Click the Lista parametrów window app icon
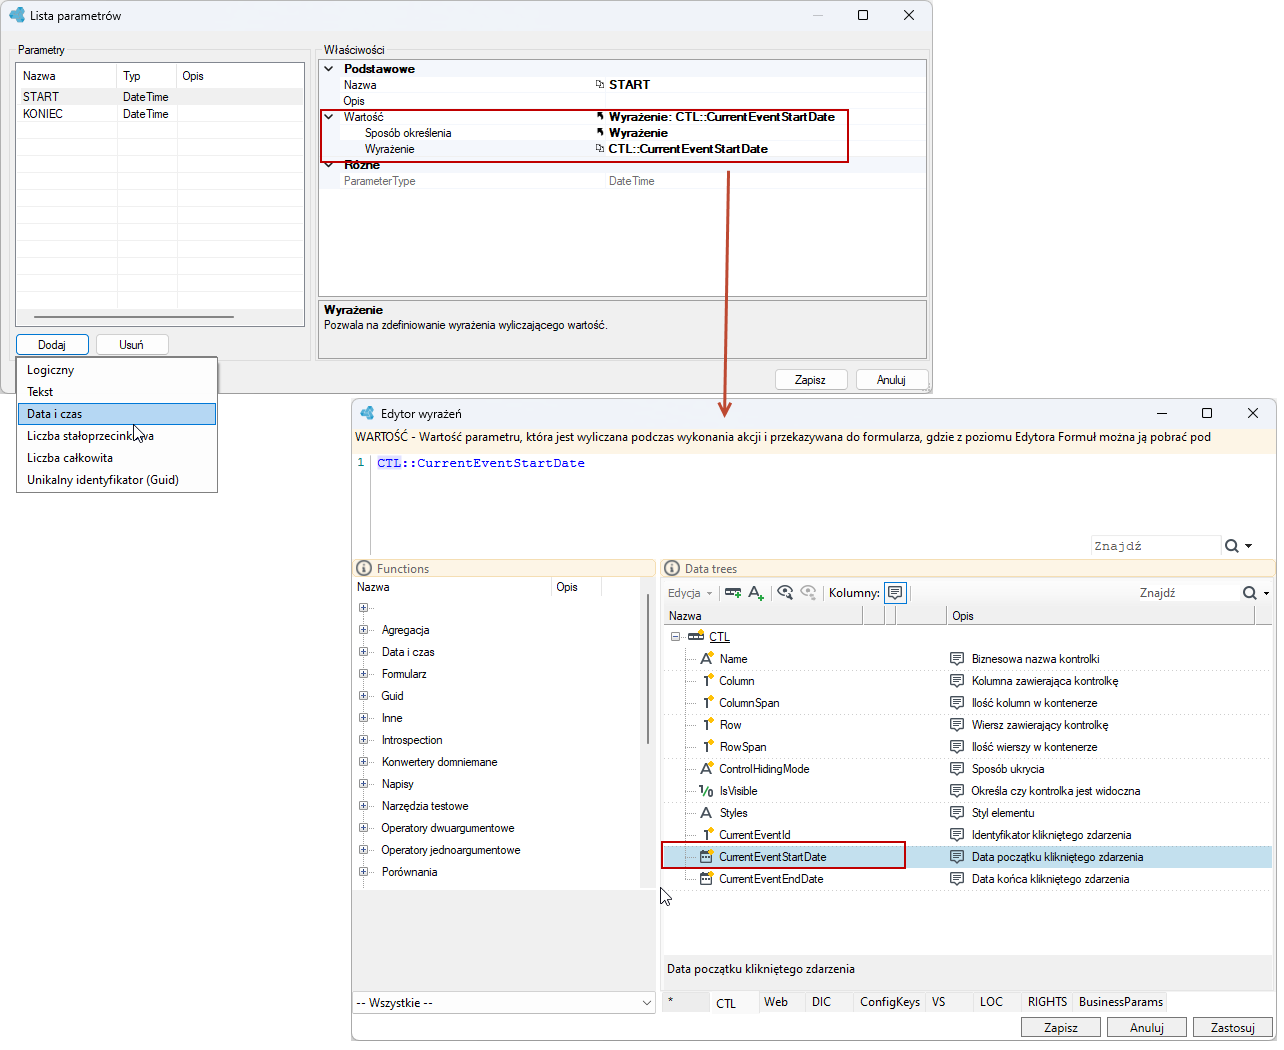1284x1050 pixels. pos(17,15)
